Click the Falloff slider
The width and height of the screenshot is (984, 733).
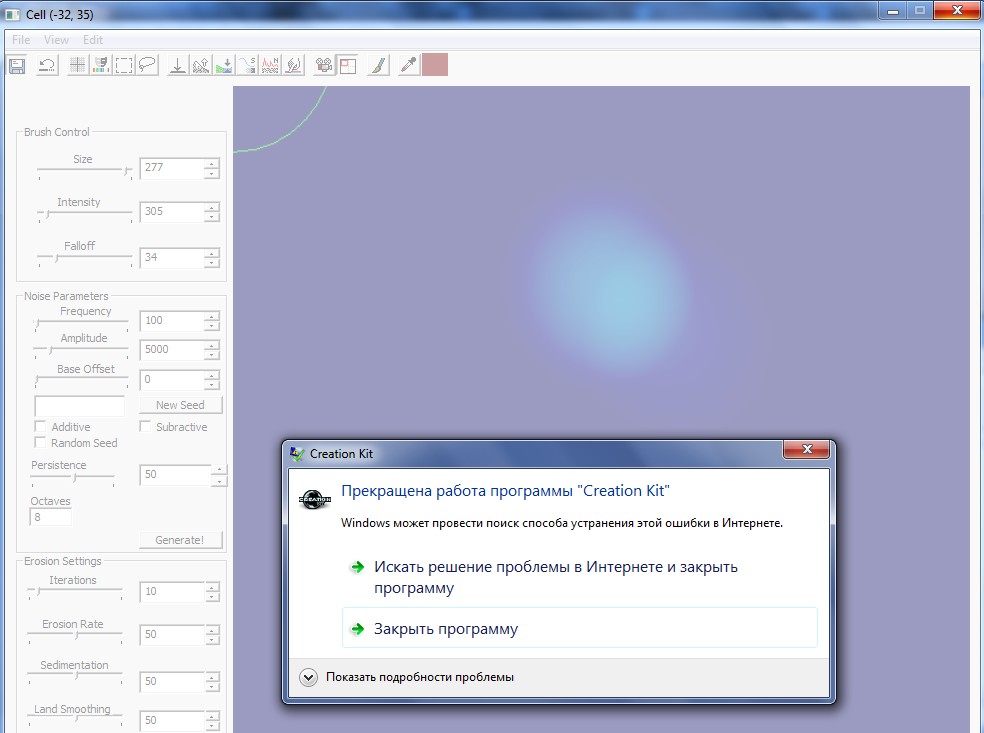[x=85, y=259]
